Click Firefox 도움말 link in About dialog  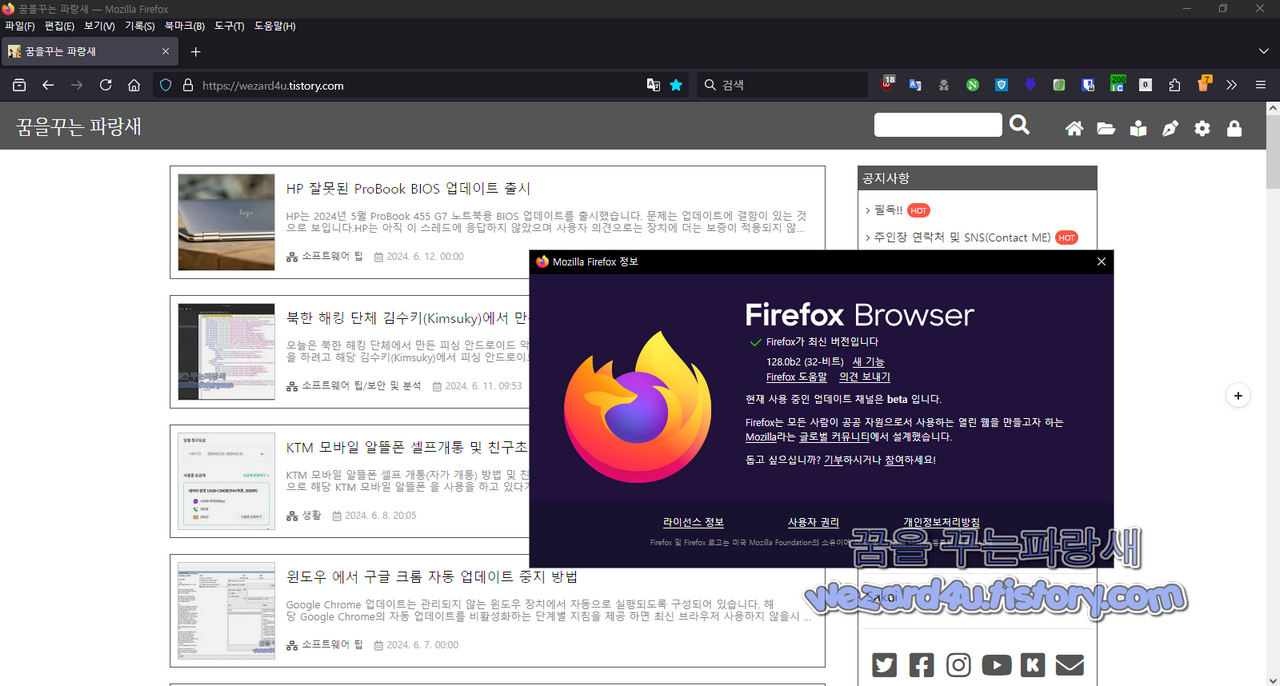[x=797, y=377]
